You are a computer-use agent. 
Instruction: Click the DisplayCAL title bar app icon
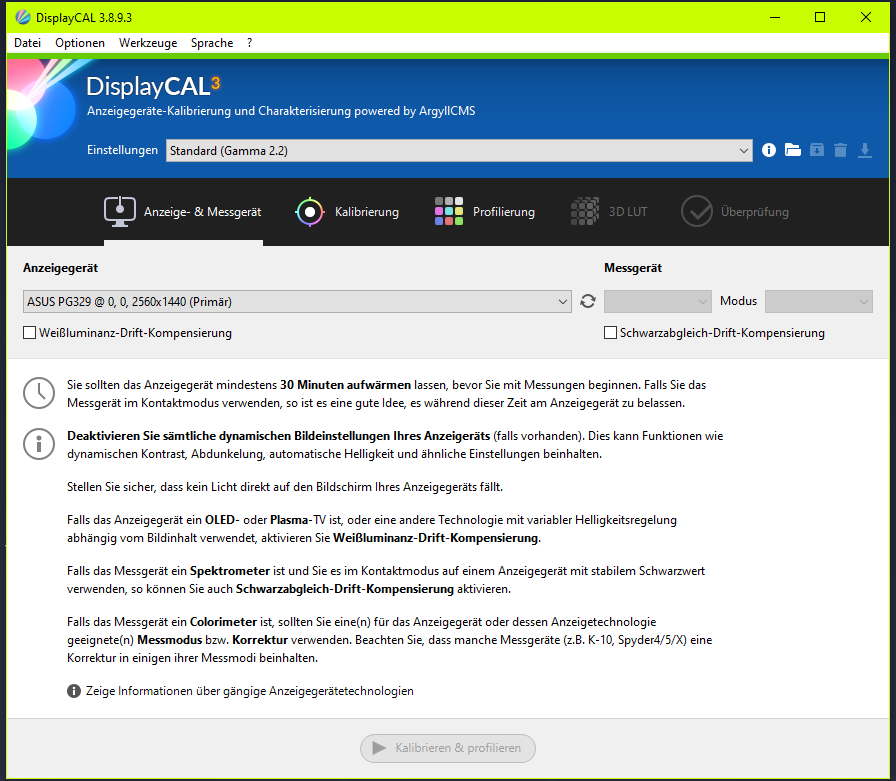[x=23, y=17]
